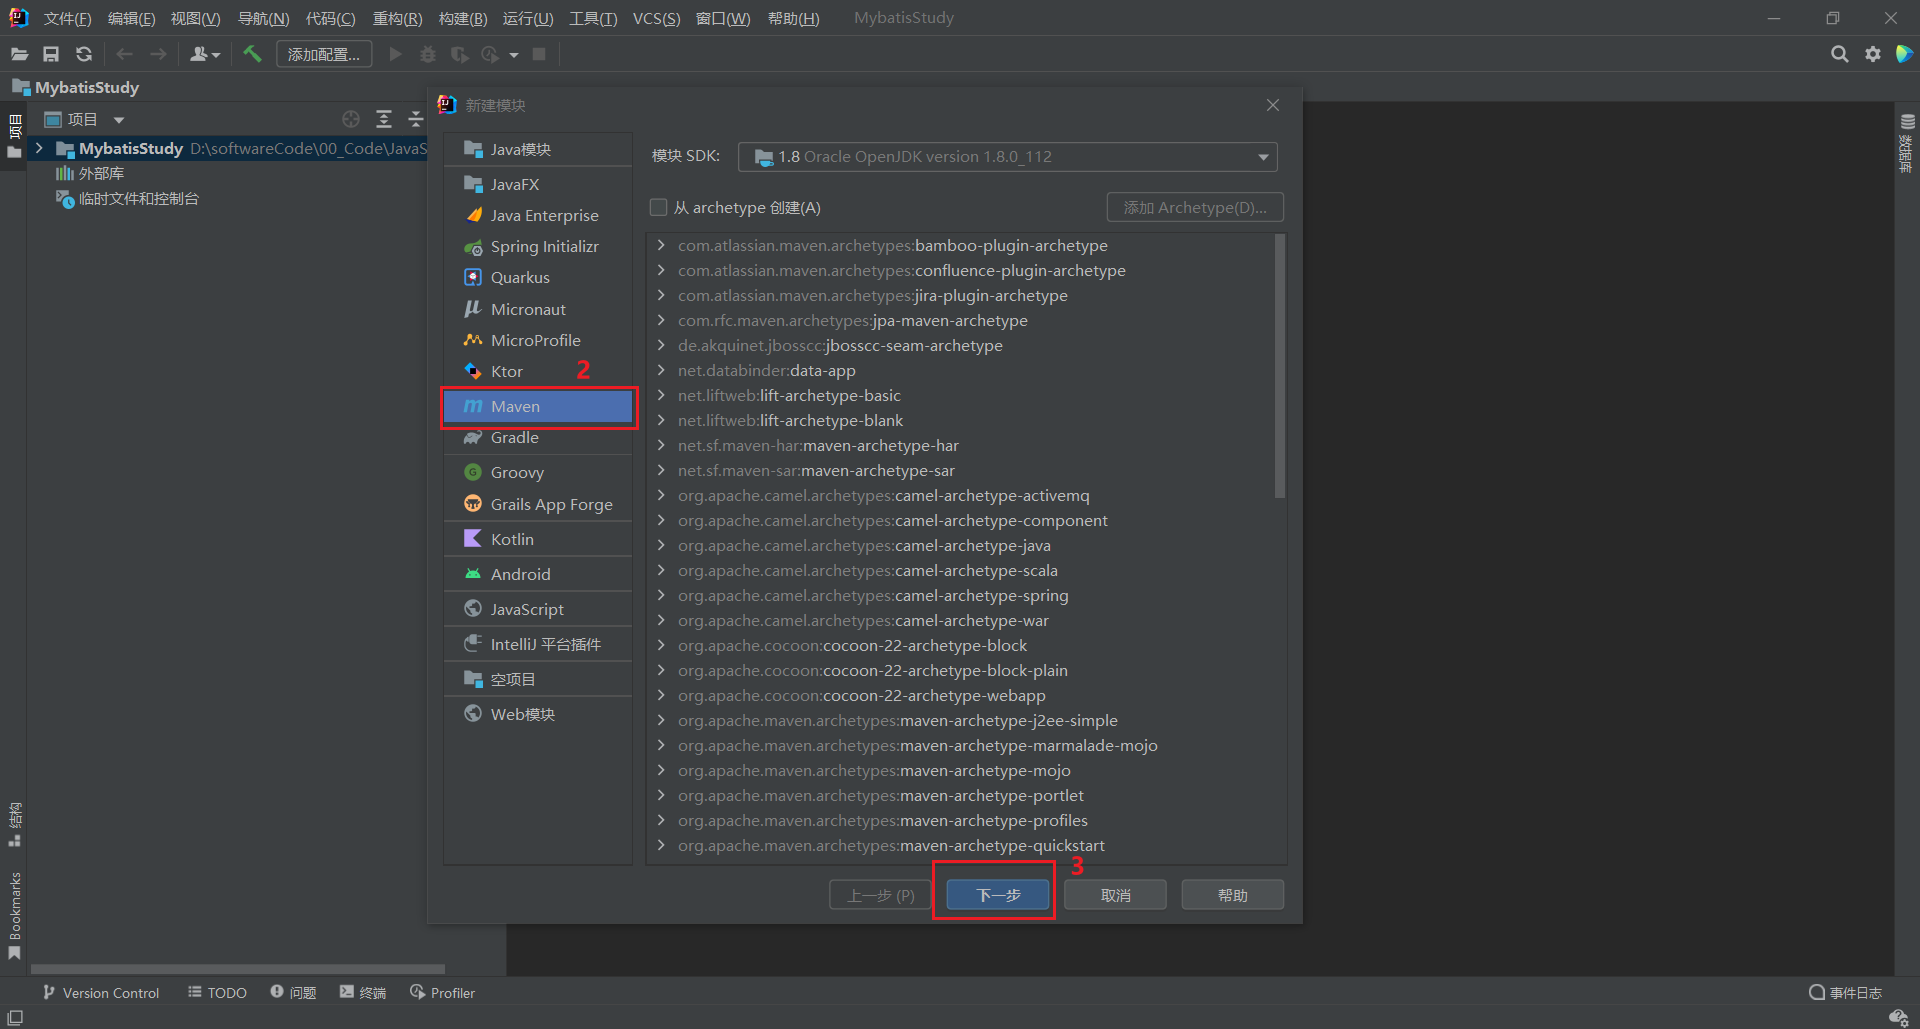Open the 编辑(E) menu

pos(131,18)
